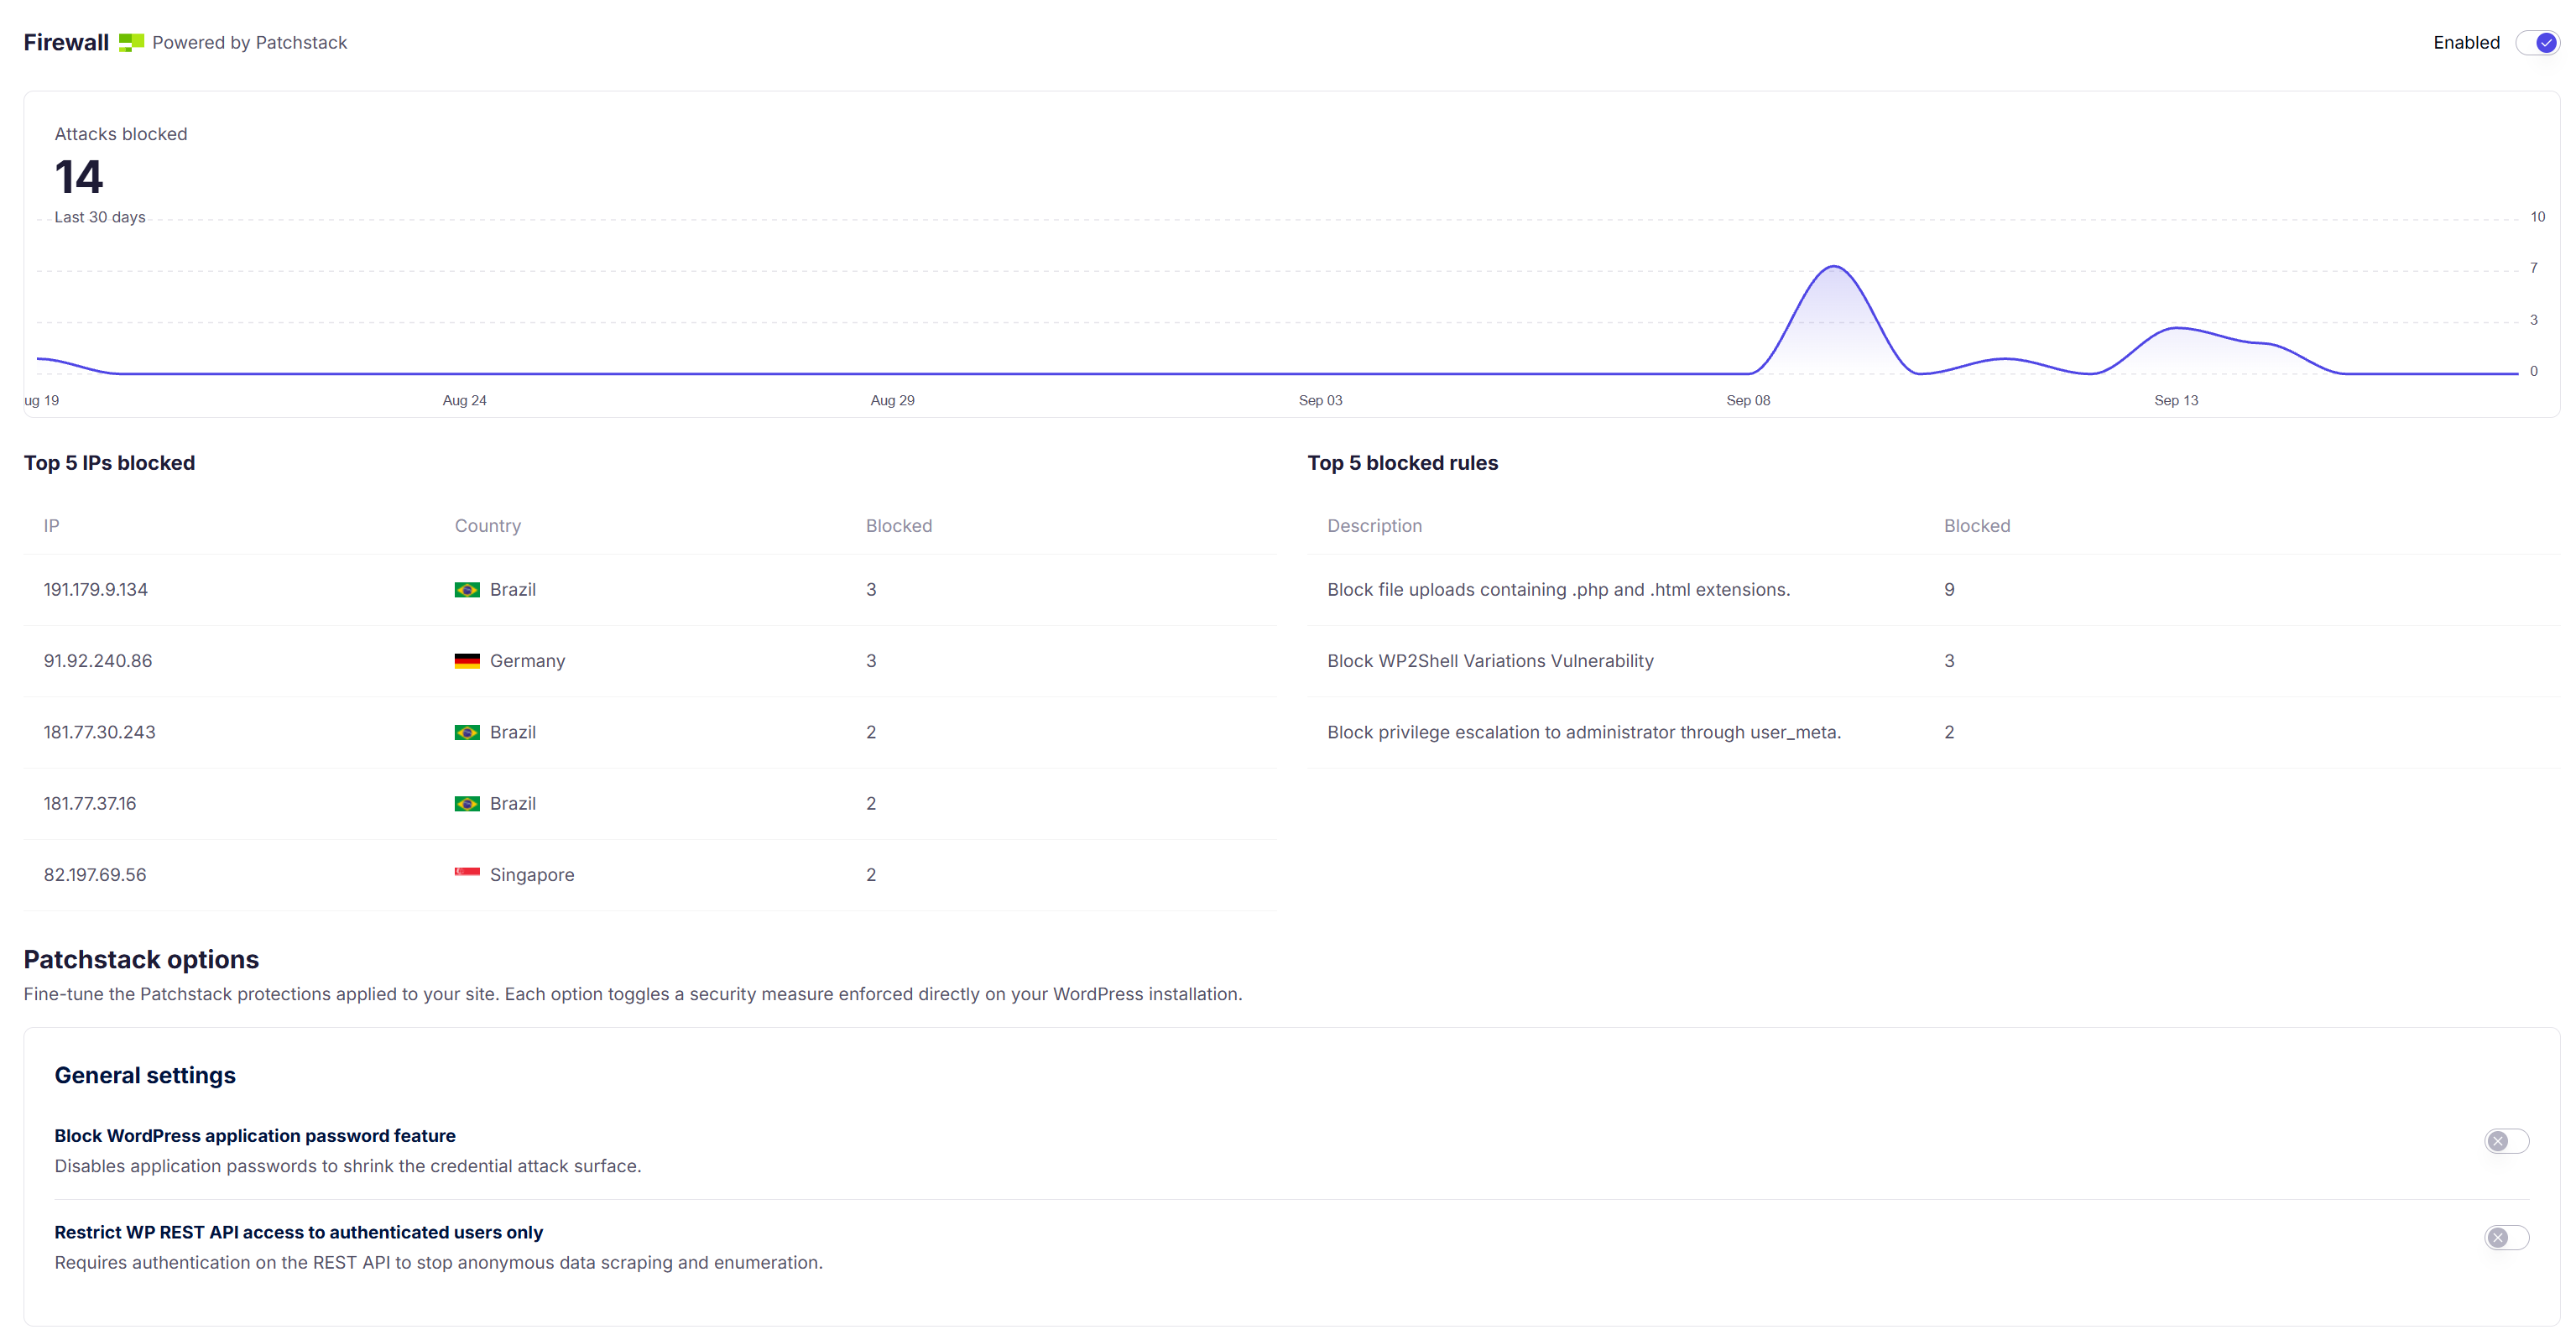Select IP address 82.197.69.56
This screenshot has width=2576, height=1340.
tap(95, 875)
